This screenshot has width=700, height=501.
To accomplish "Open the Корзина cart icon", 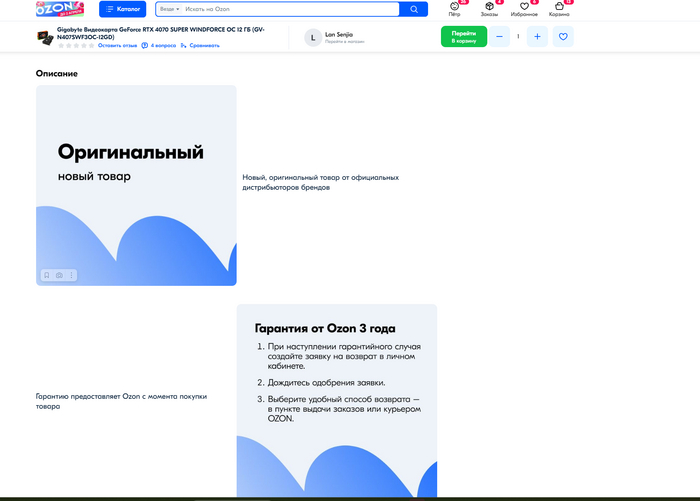I will [x=559, y=9].
